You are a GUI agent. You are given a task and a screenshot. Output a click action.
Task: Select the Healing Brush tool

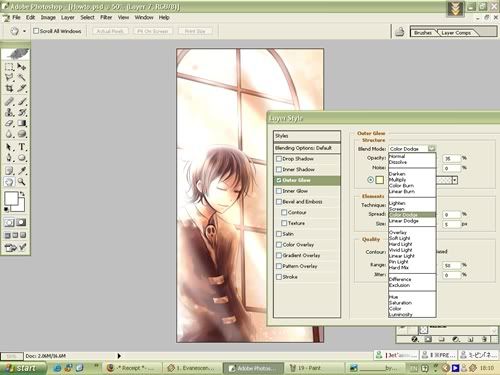coord(9,102)
